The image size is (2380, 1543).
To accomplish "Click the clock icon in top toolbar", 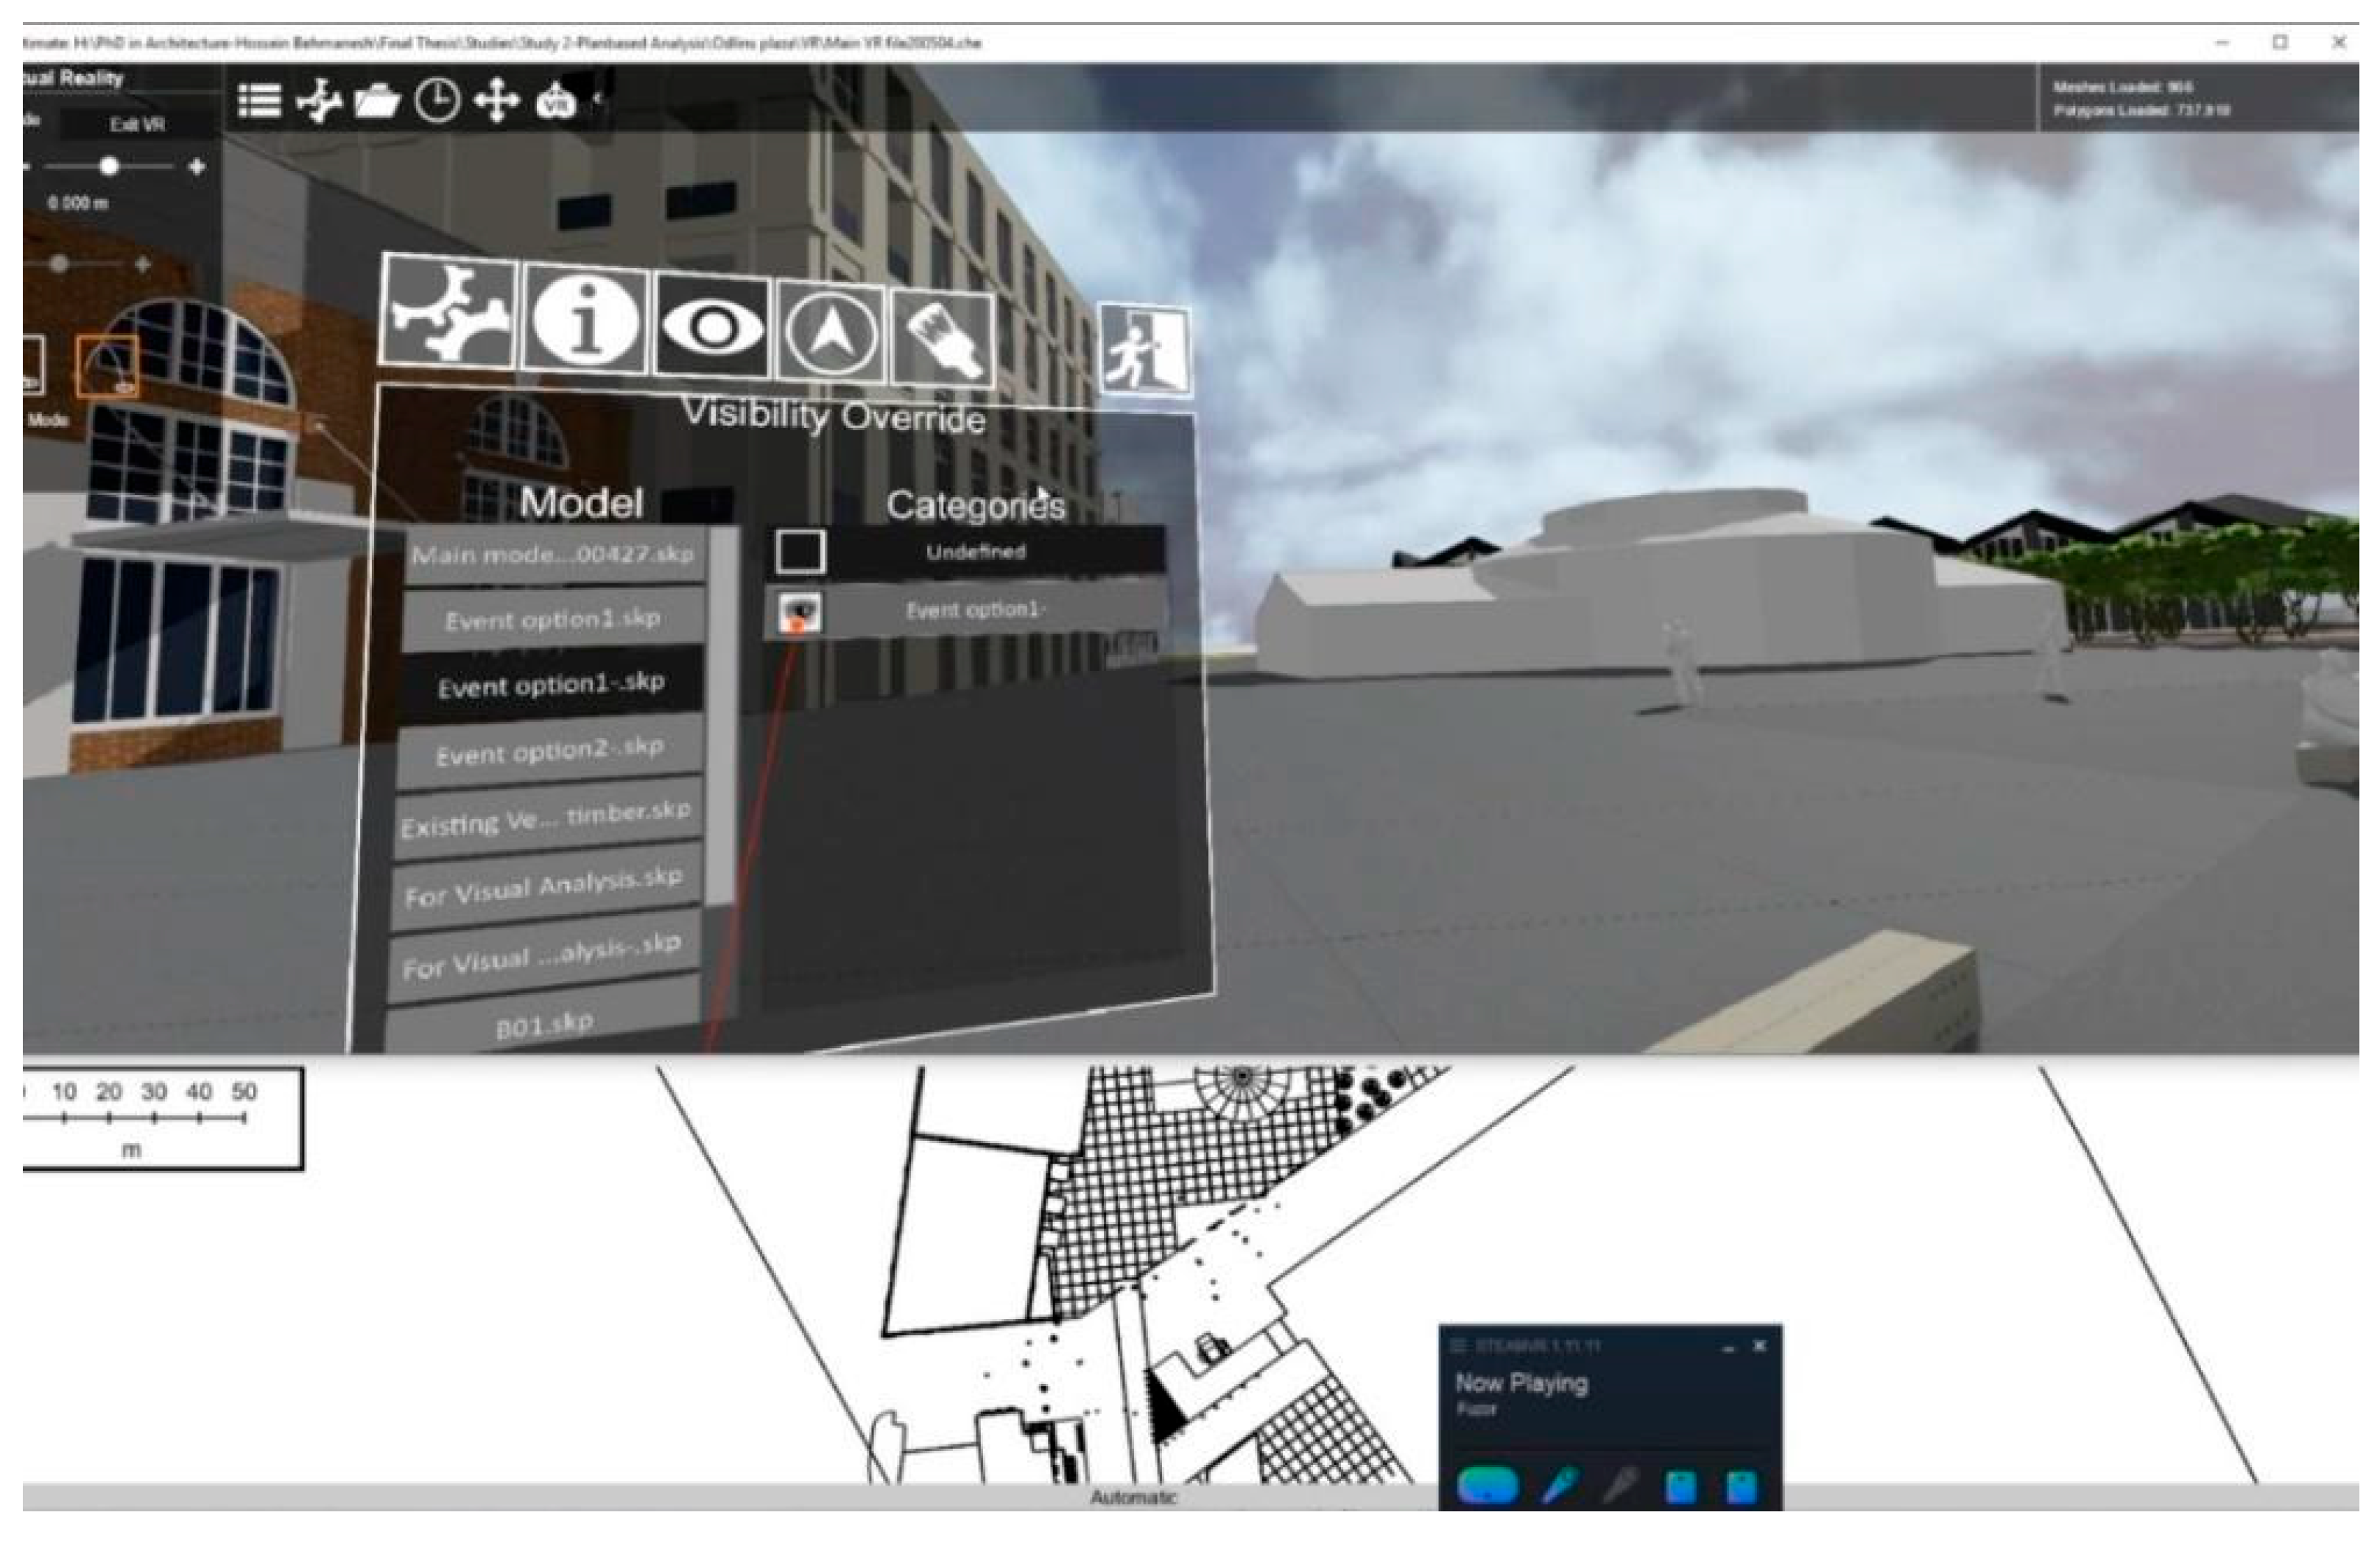I will point(437,101).
